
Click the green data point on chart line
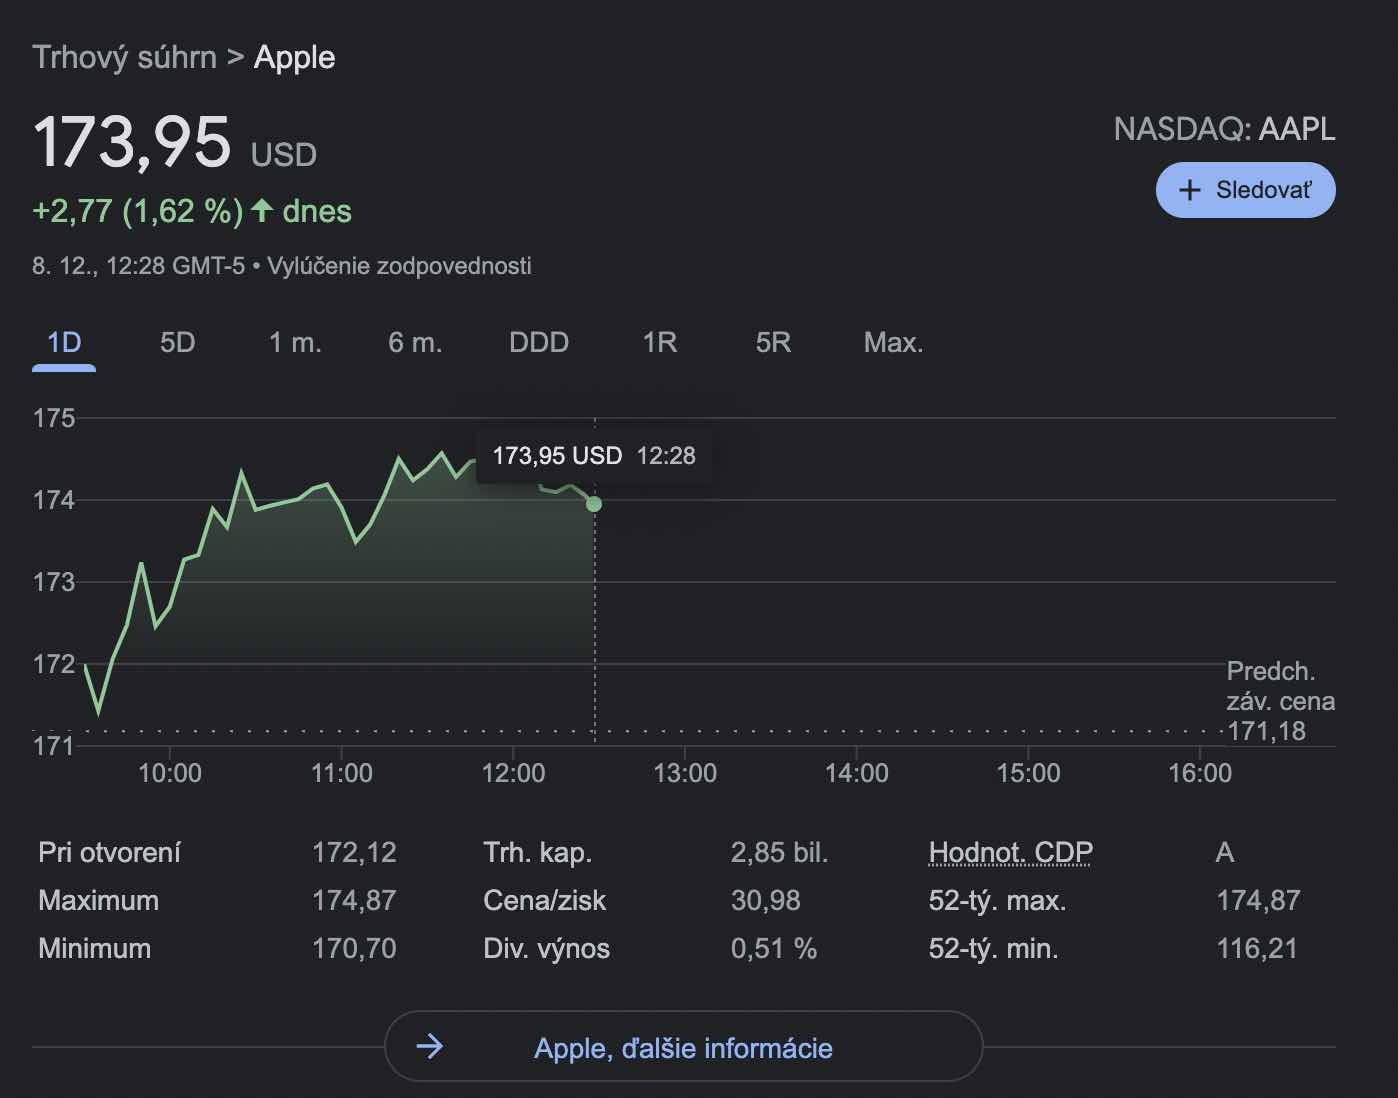pyautogui.click(x=594, y=504)
